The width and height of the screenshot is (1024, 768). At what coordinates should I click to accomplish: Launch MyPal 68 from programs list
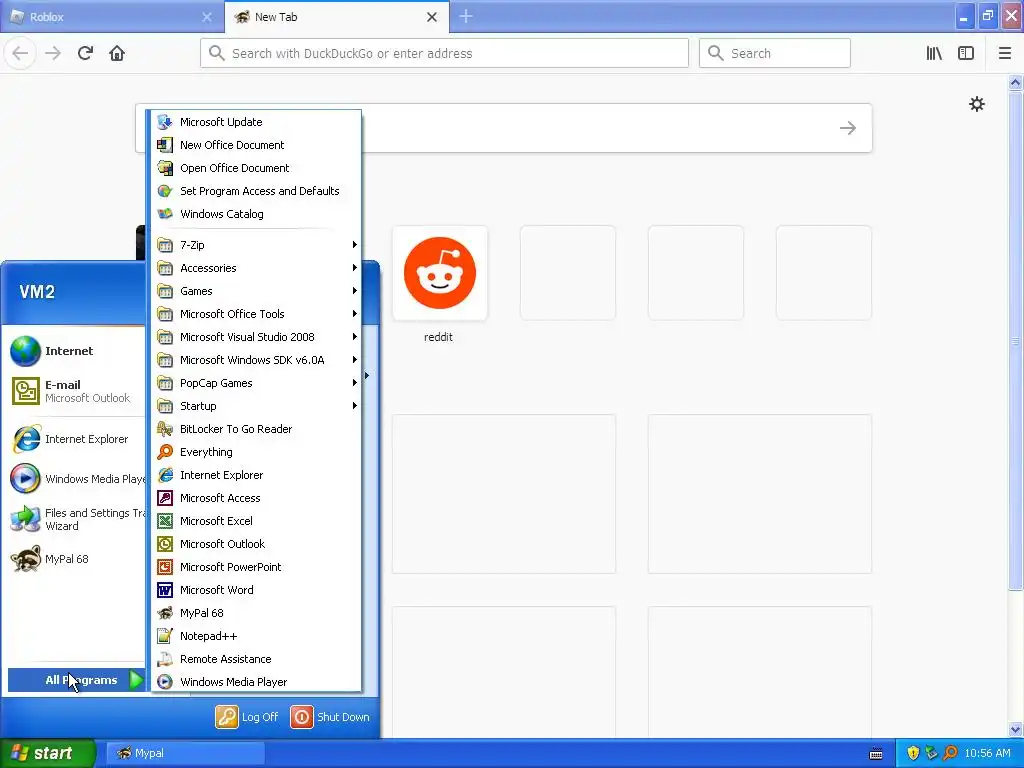[x=256, y=613]
